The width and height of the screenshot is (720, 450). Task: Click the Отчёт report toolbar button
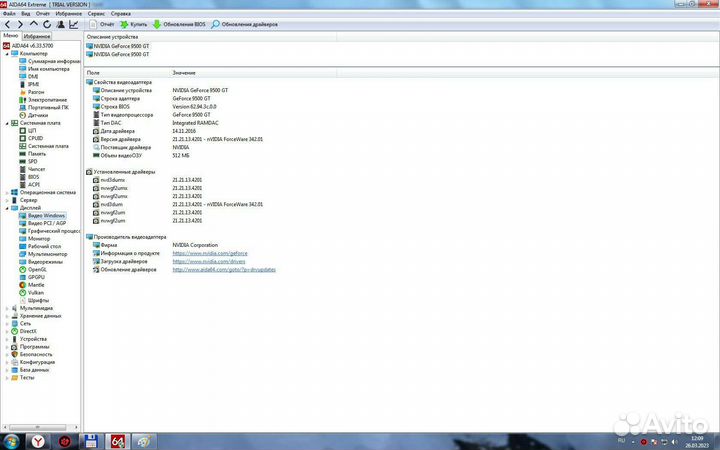coord(102,24)
